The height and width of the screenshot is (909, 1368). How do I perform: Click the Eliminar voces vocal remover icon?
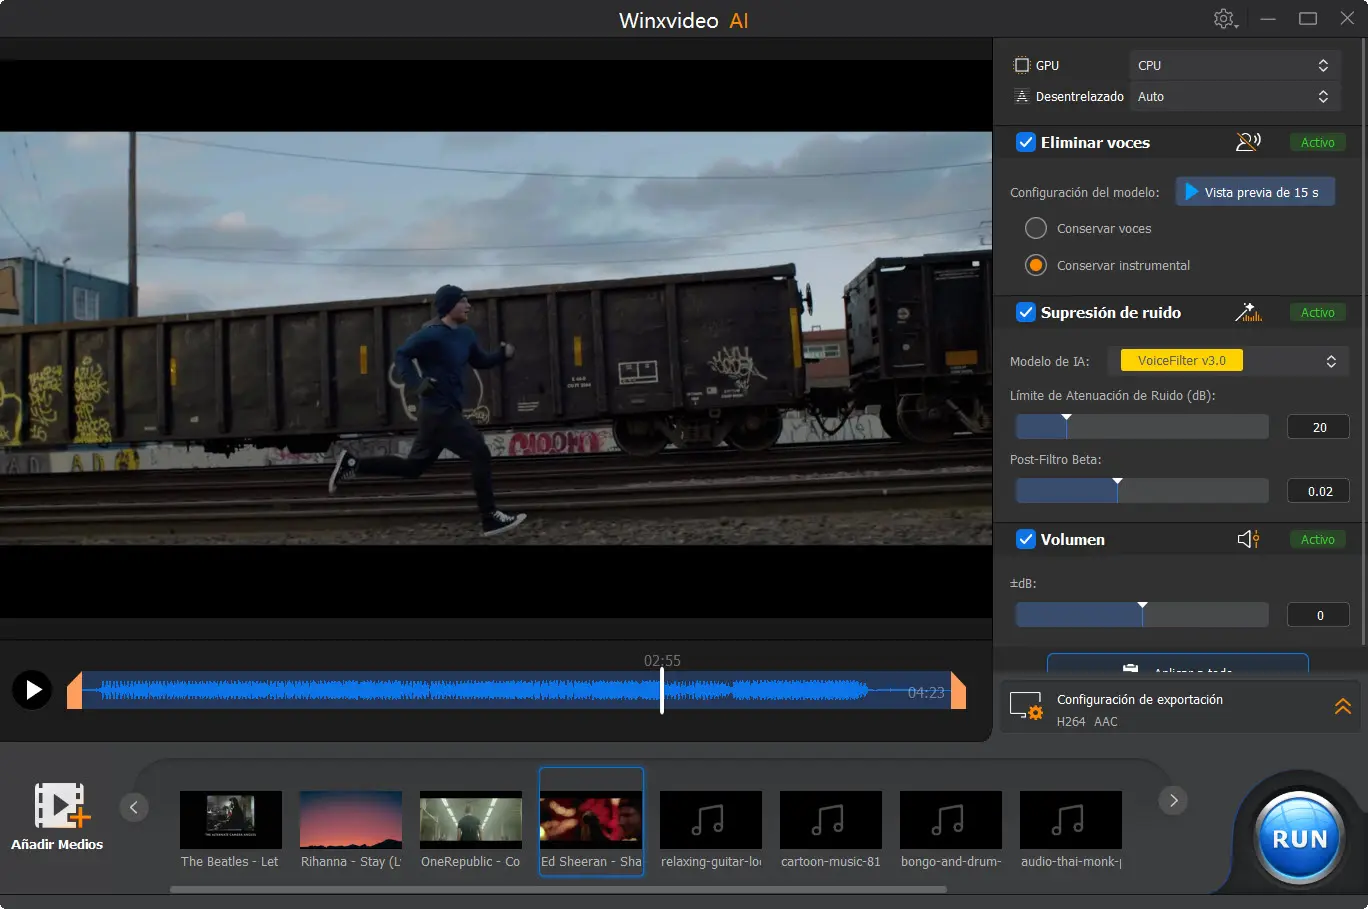click(x=1247, y=142)
